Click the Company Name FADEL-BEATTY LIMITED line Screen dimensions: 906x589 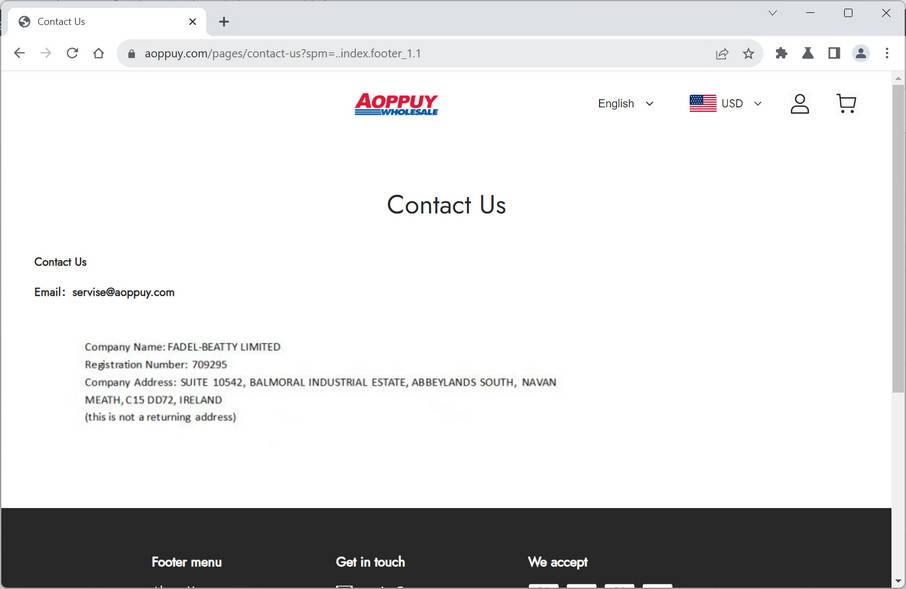tap(183, 347)
